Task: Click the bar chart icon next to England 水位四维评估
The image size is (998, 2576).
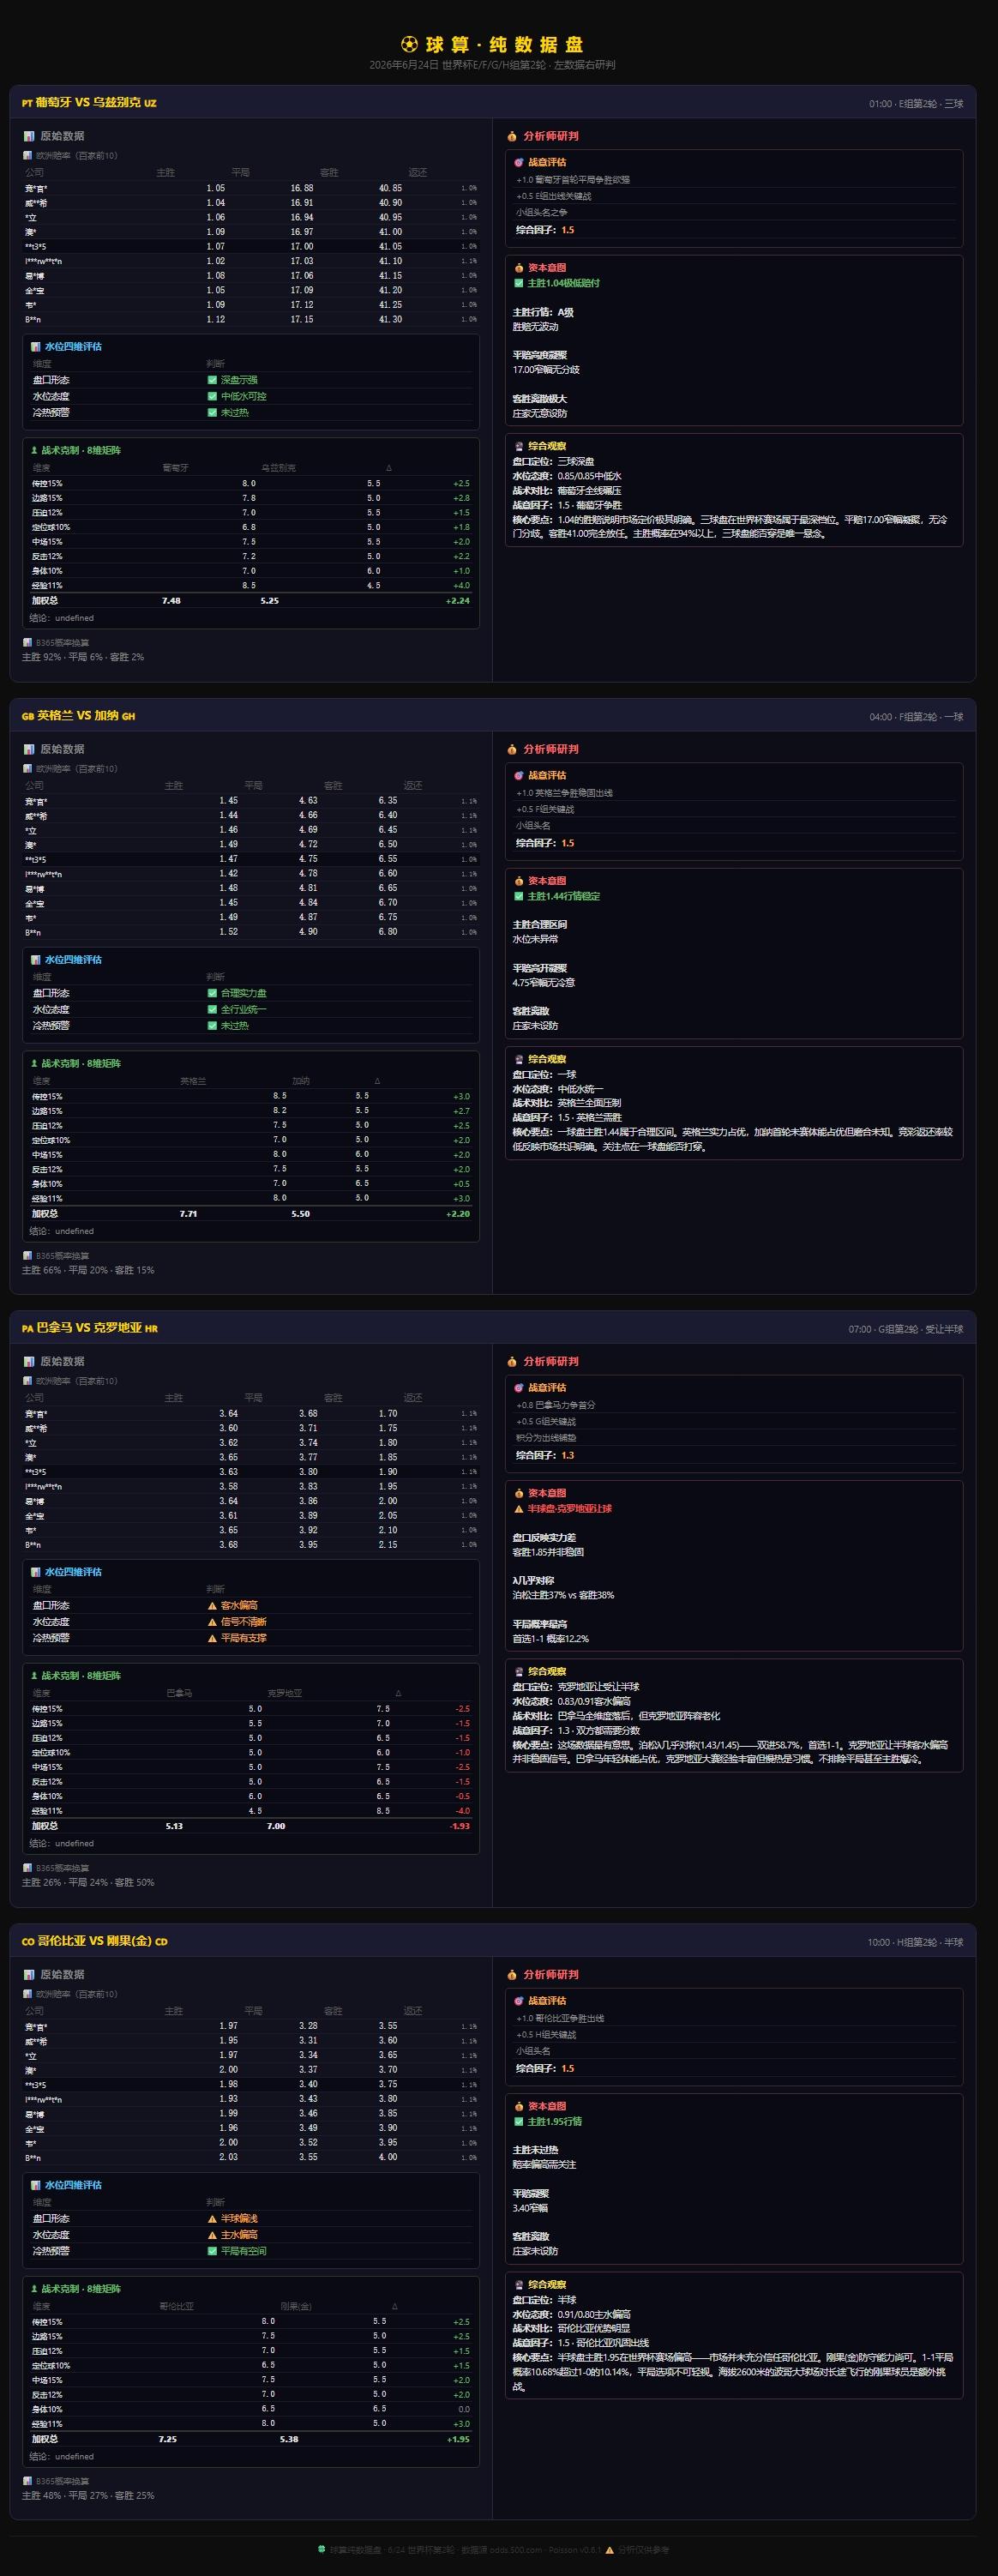Action: point(36,959)
